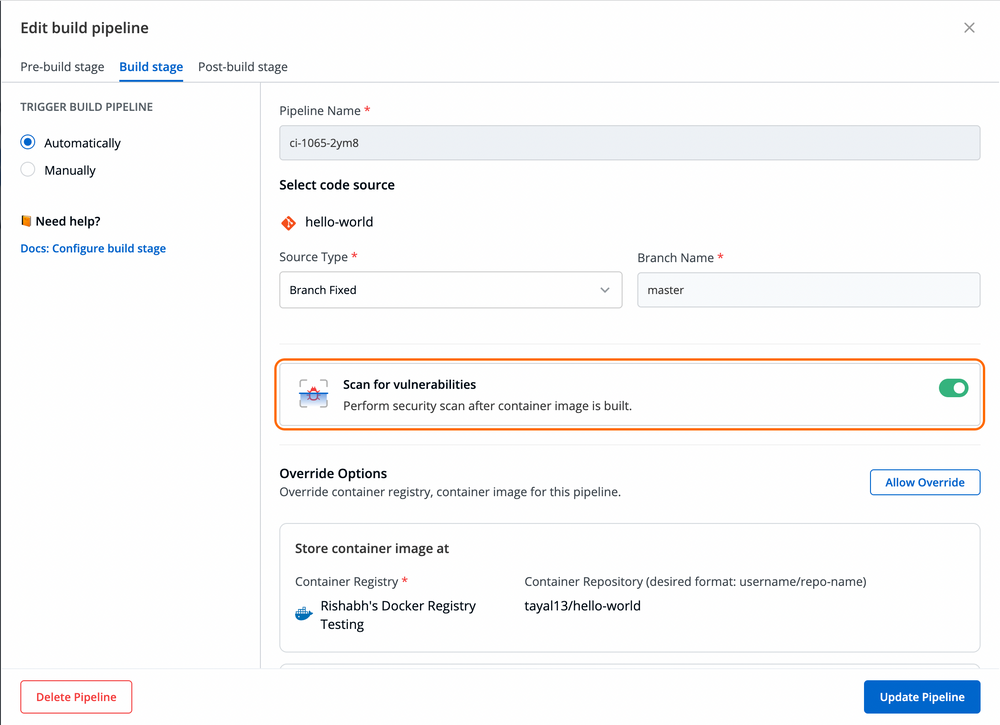This screenshot has height=725, width=1000.
Task: Select the Build stage tab
Action: click(151, 67)
